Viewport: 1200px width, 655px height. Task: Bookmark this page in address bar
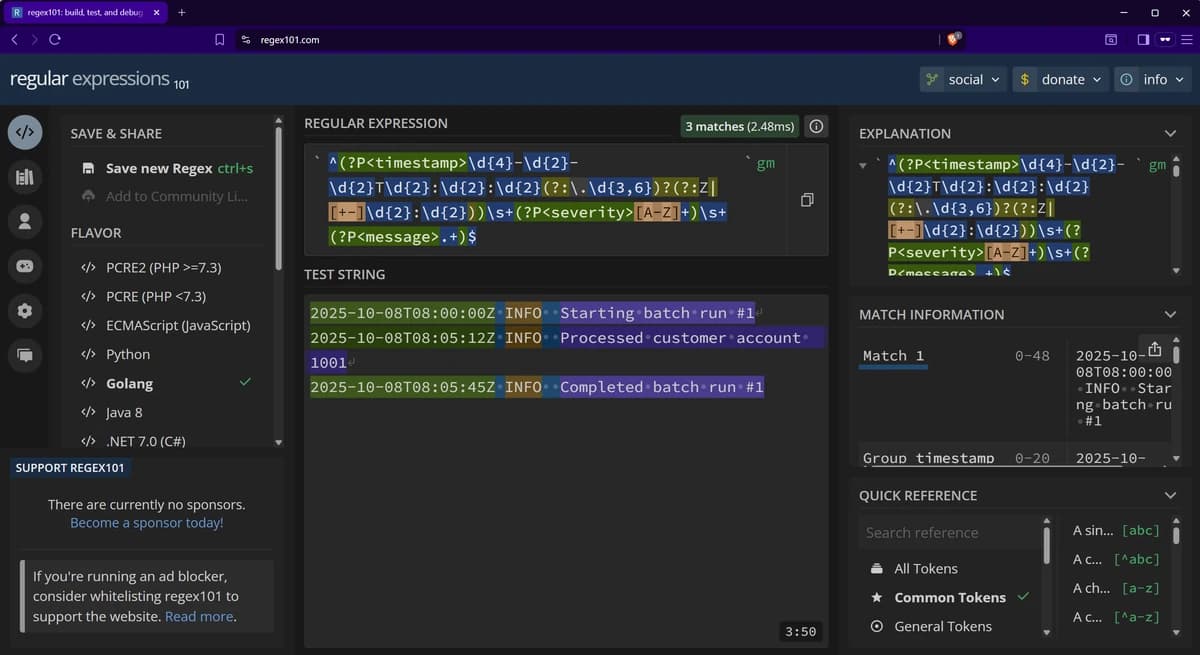220,39
